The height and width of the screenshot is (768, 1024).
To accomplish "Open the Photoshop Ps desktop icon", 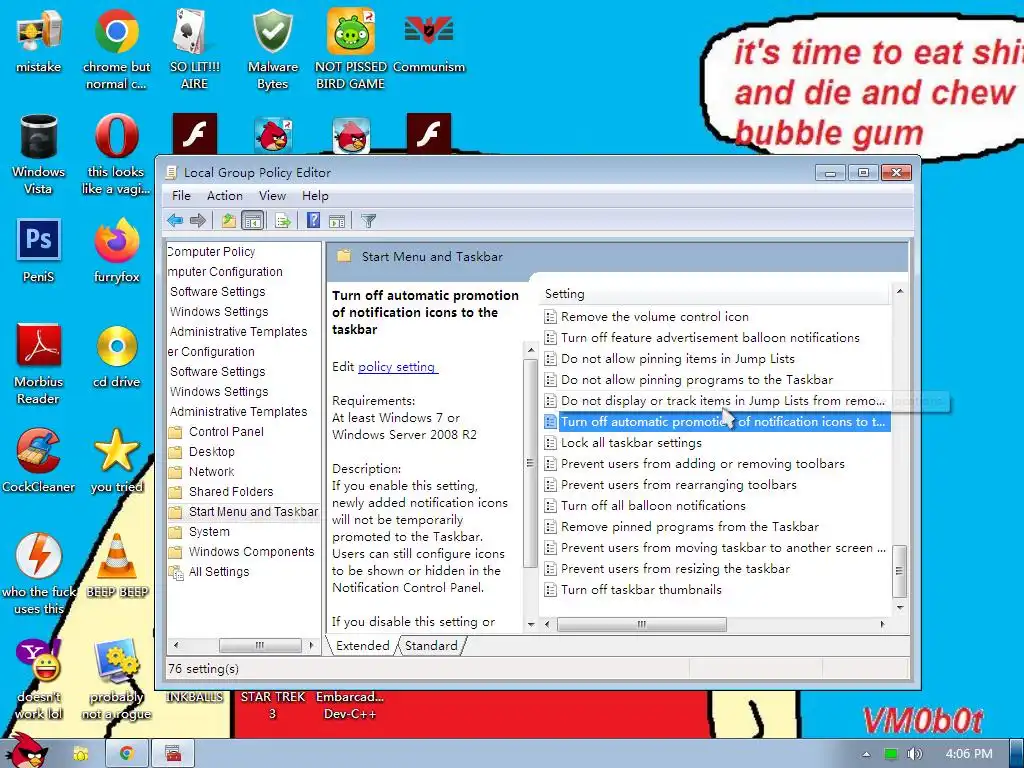I will tap(39, 251).
